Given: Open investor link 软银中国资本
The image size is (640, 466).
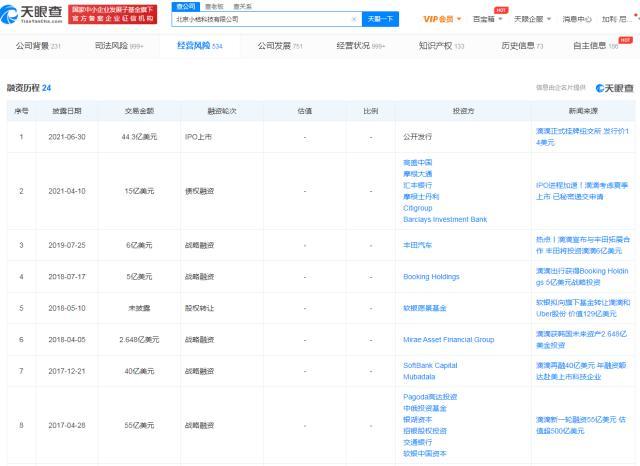Looking at the screenshot, I should [425, 454].
